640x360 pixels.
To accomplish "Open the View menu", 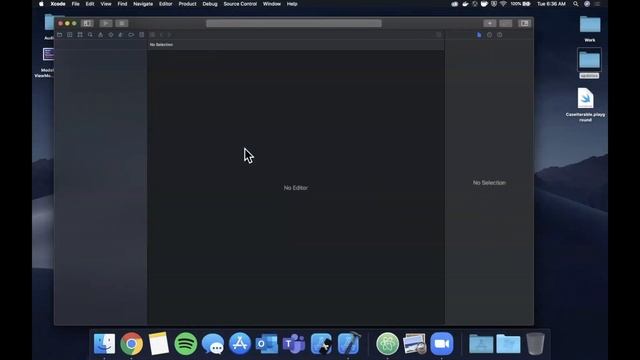I will coord(106,4).
